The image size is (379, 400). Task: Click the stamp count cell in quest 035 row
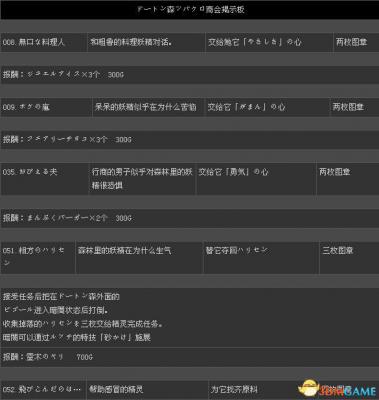pos(348,178)
